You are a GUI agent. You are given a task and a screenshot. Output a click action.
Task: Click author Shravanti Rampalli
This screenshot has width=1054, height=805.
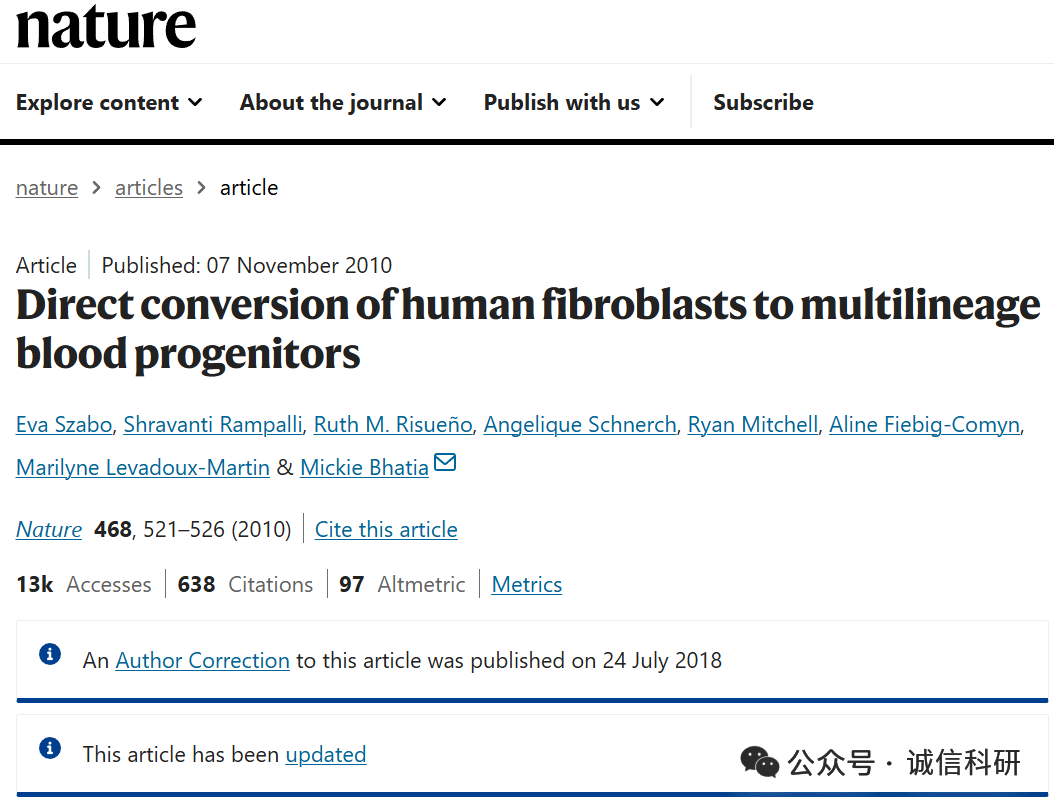[x=213, y=425]
